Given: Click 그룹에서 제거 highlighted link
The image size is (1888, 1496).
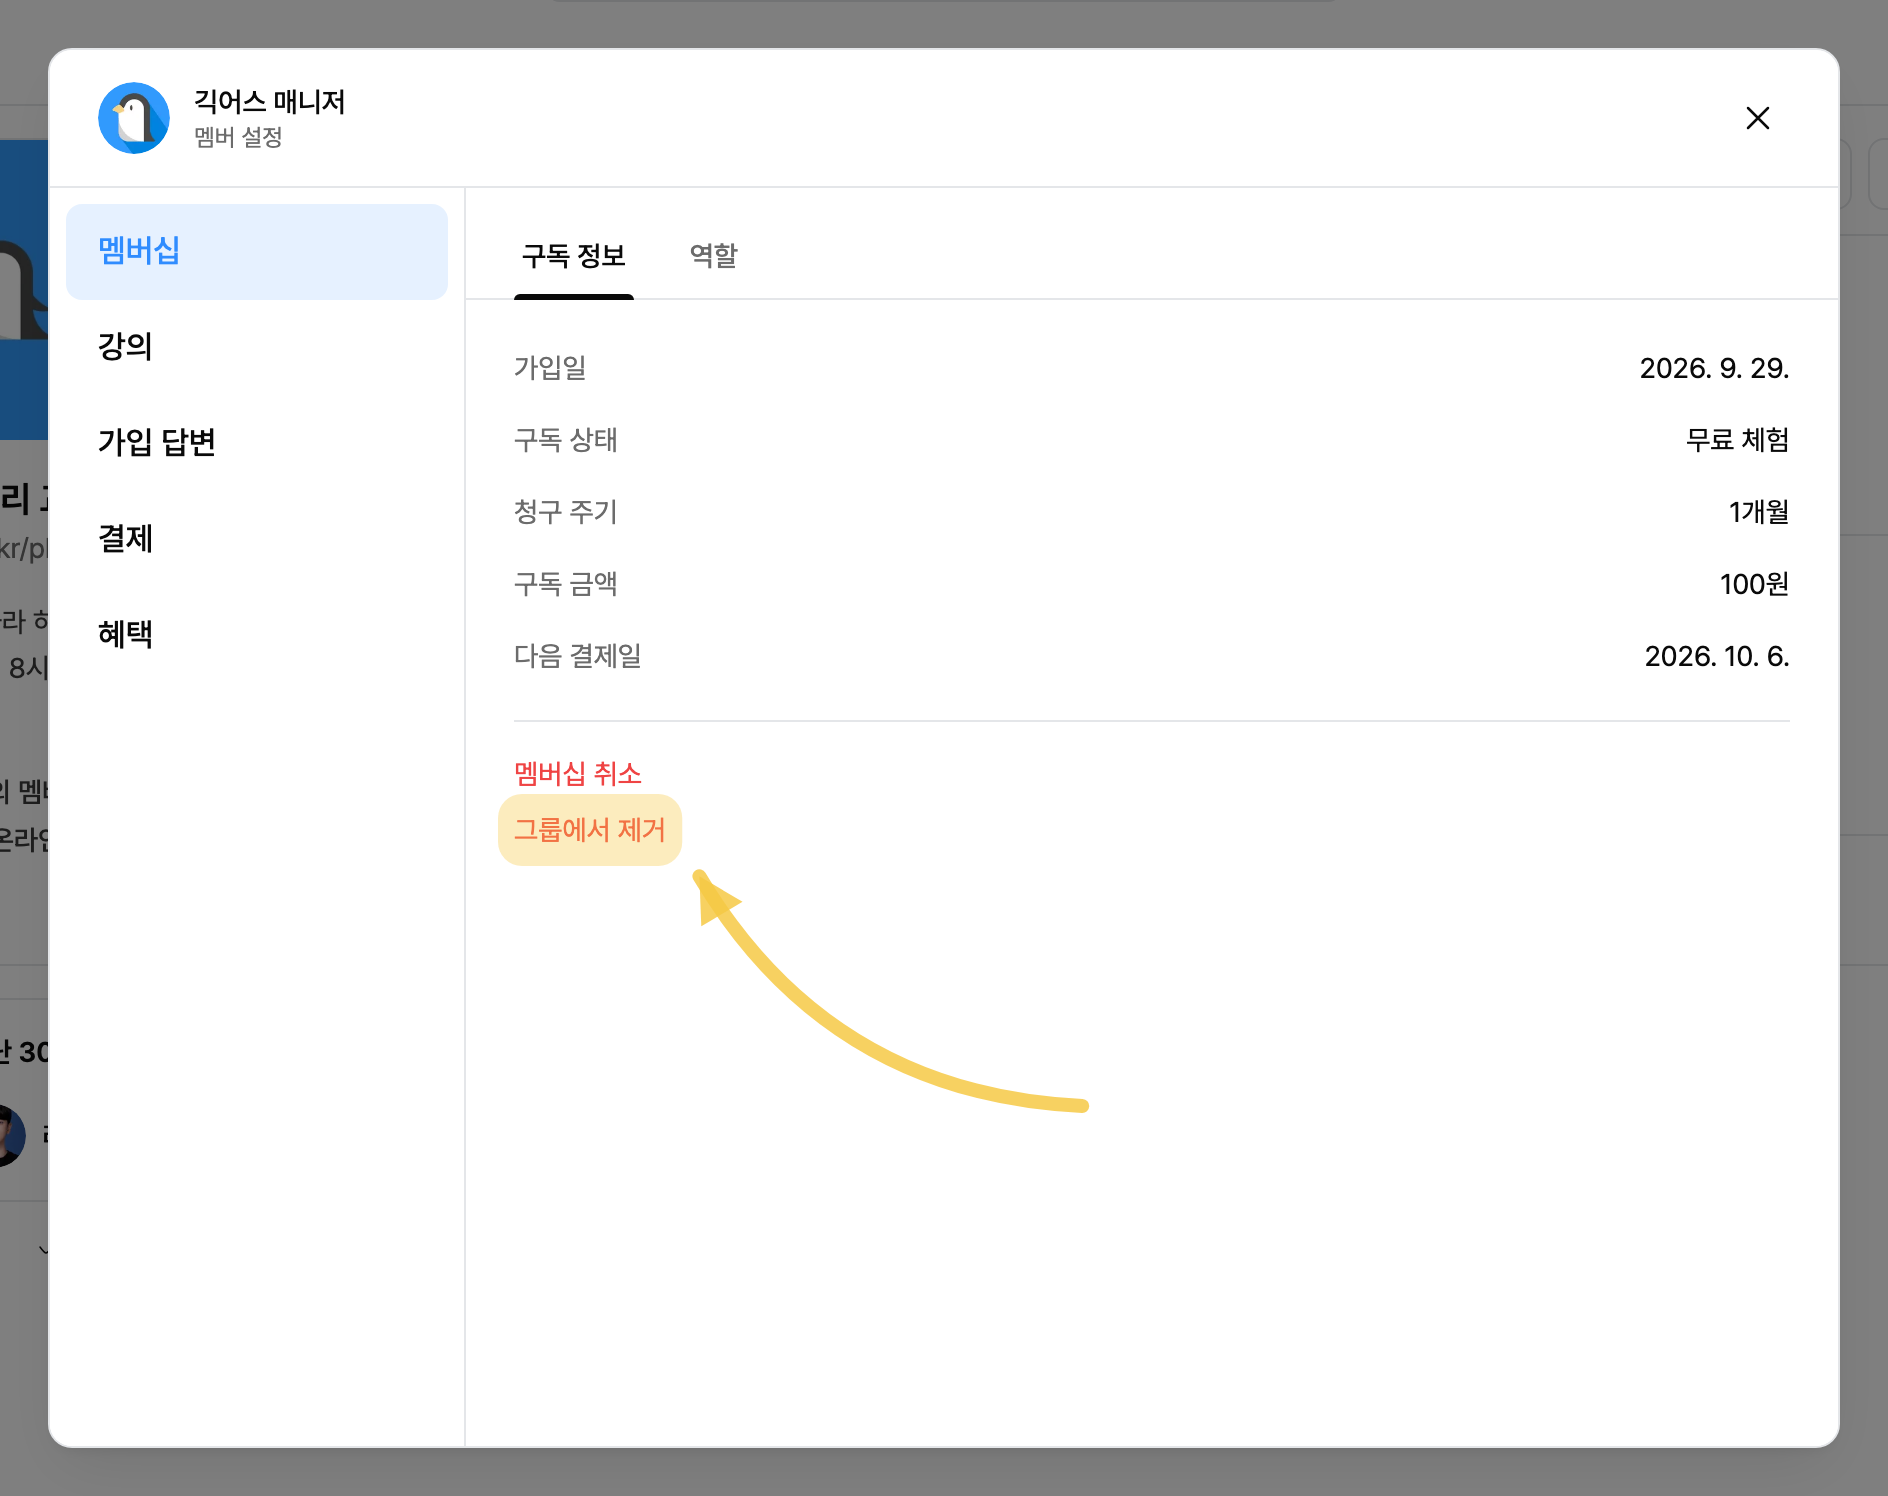Looking at the screenshot, I should coord(590,829).
